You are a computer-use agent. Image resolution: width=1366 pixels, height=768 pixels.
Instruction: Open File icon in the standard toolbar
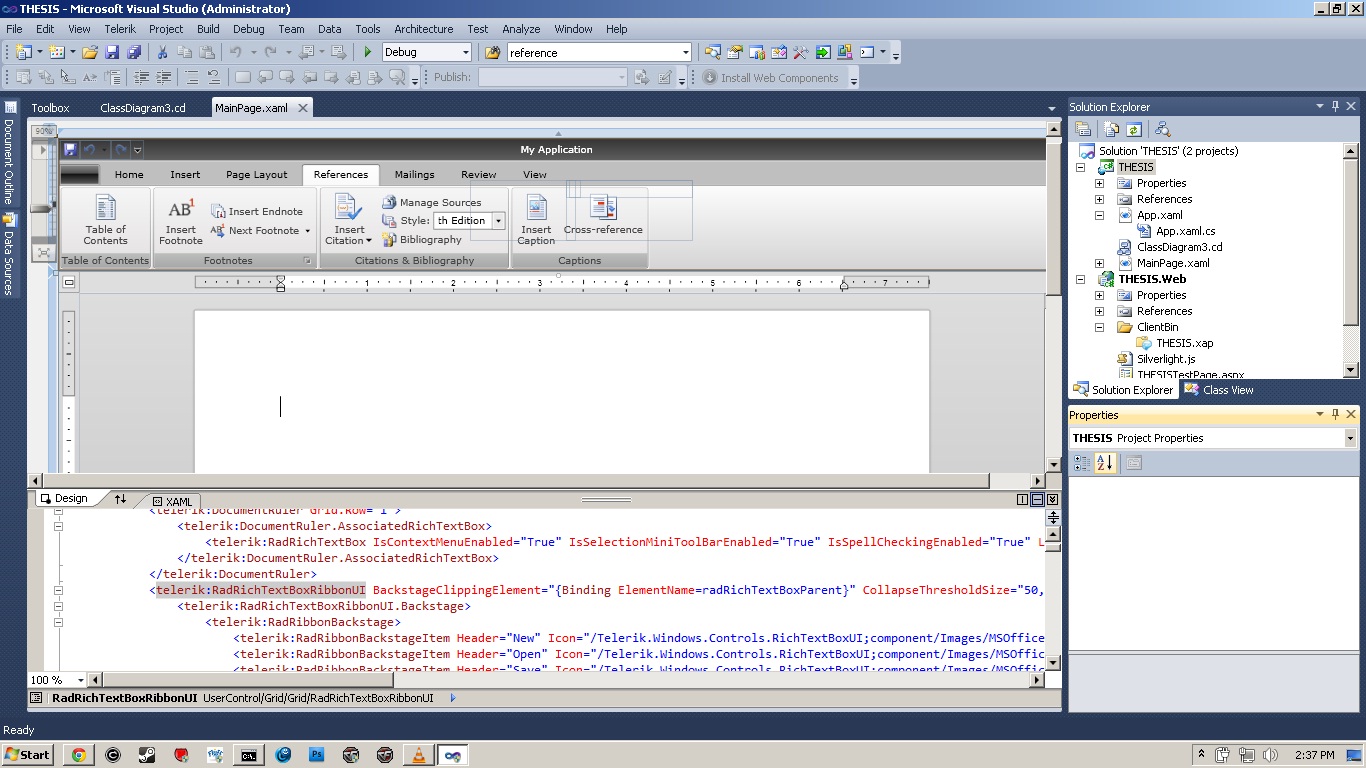coord(90,53)
